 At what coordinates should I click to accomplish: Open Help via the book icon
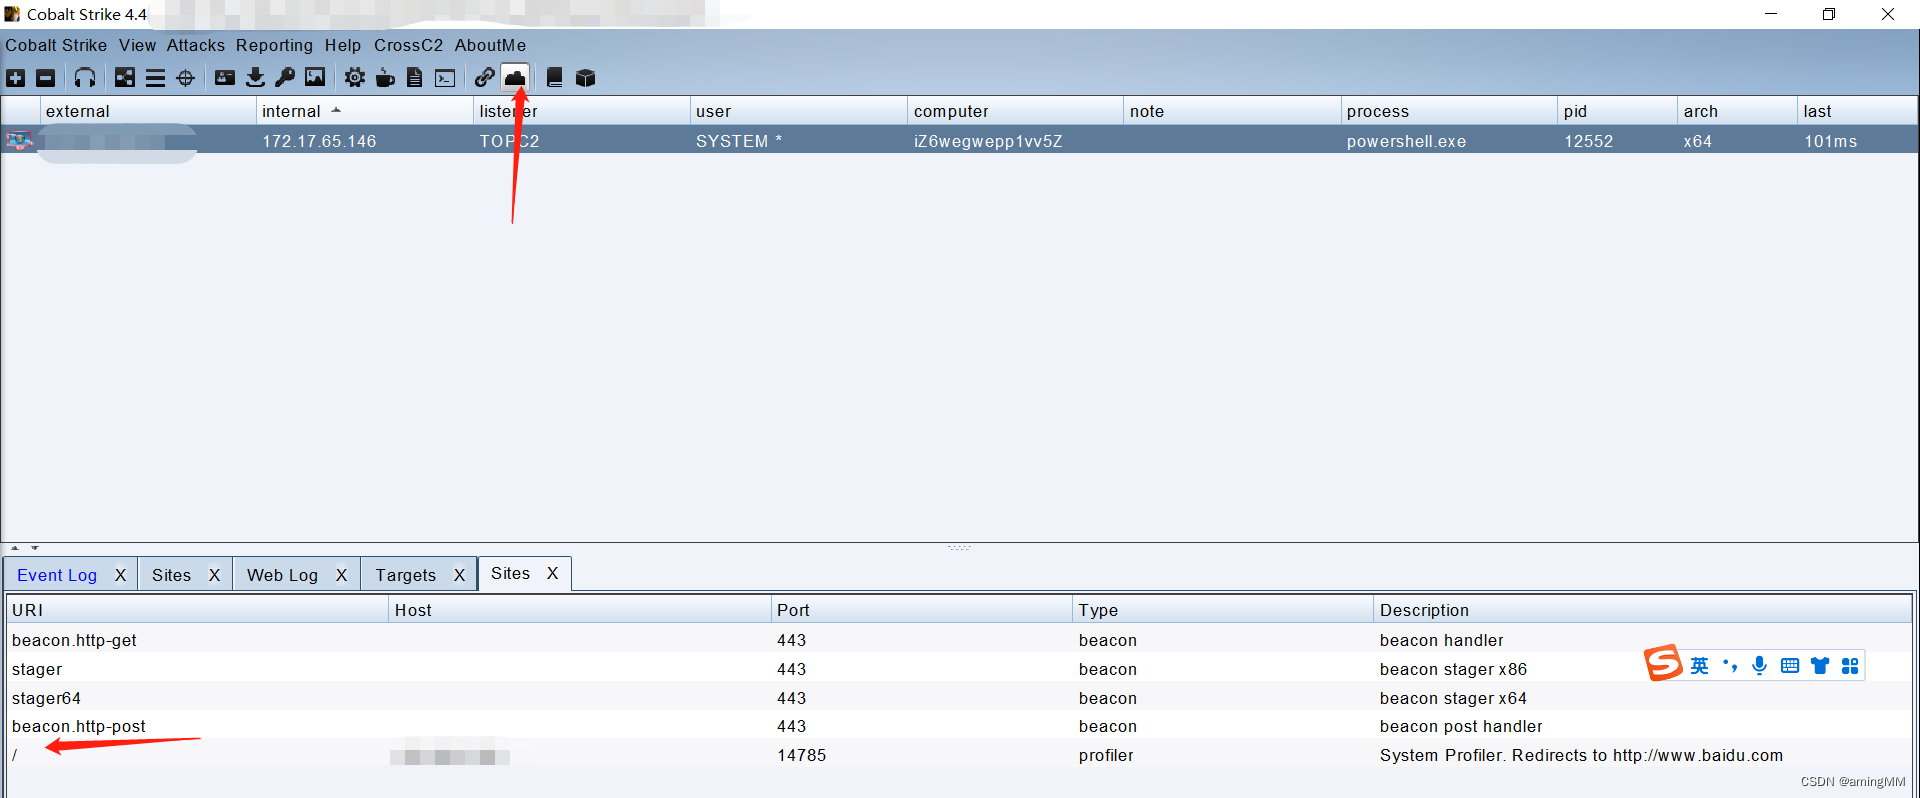click(555, 78)
